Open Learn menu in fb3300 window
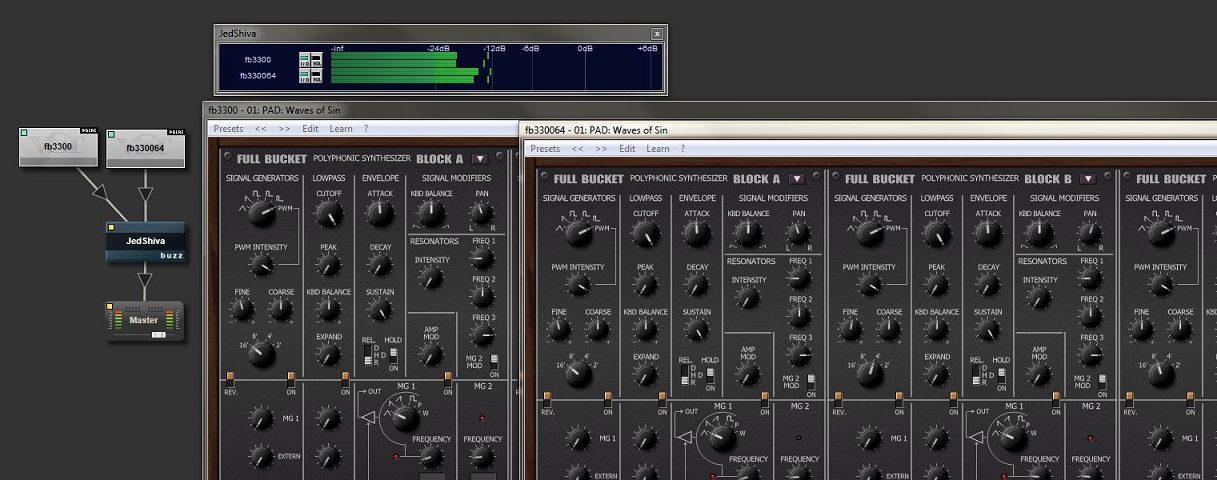 pyautogui.click(x=341, y=128)
